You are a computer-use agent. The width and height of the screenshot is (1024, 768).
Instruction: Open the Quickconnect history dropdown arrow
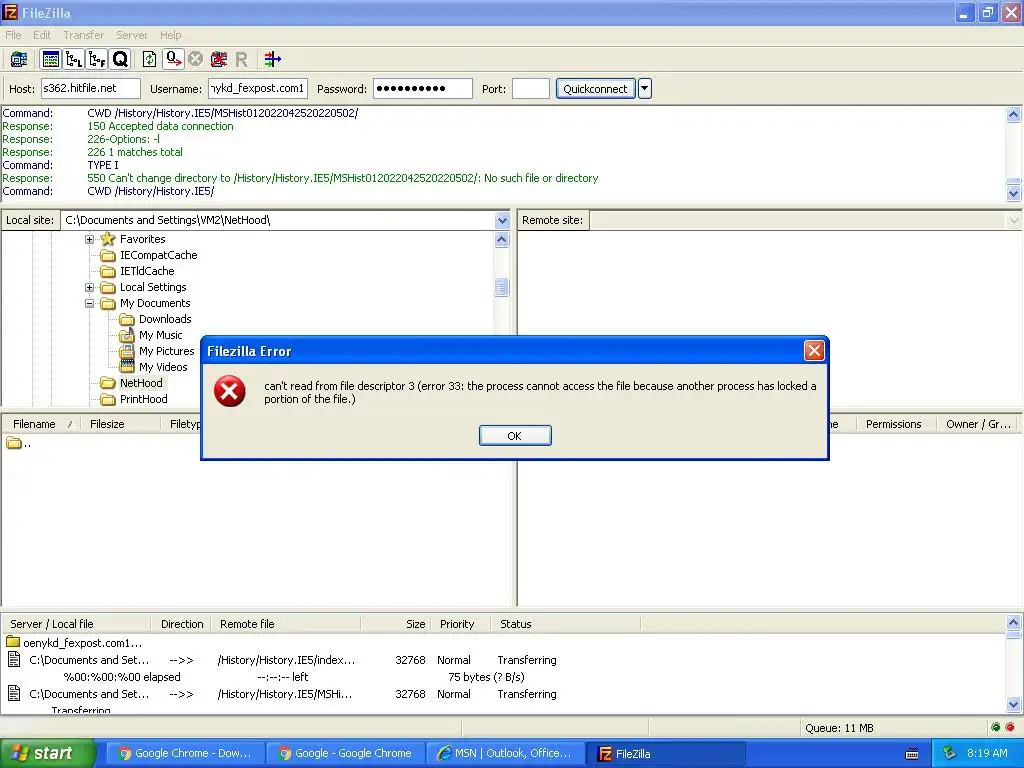click(x=645, y=88)
